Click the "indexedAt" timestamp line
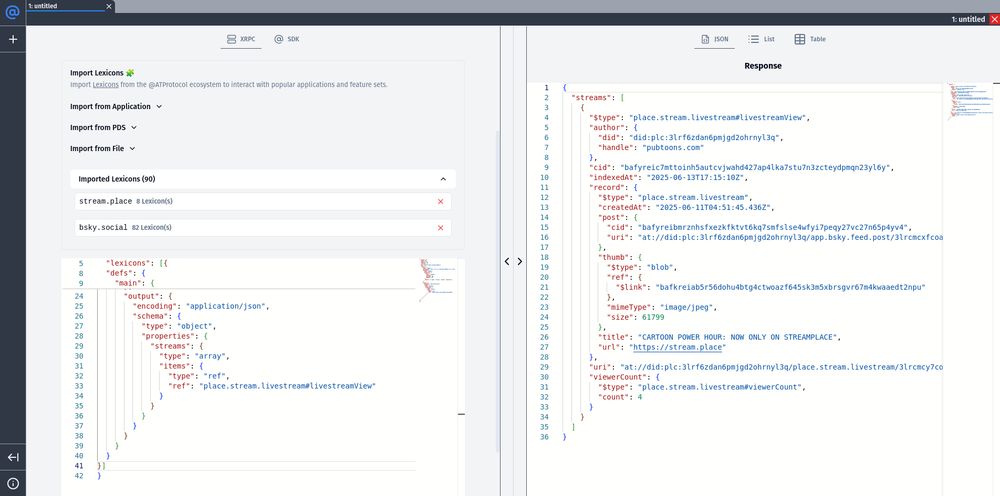Viewport: 1000px width, 496px height. click(x=667, y=178)
